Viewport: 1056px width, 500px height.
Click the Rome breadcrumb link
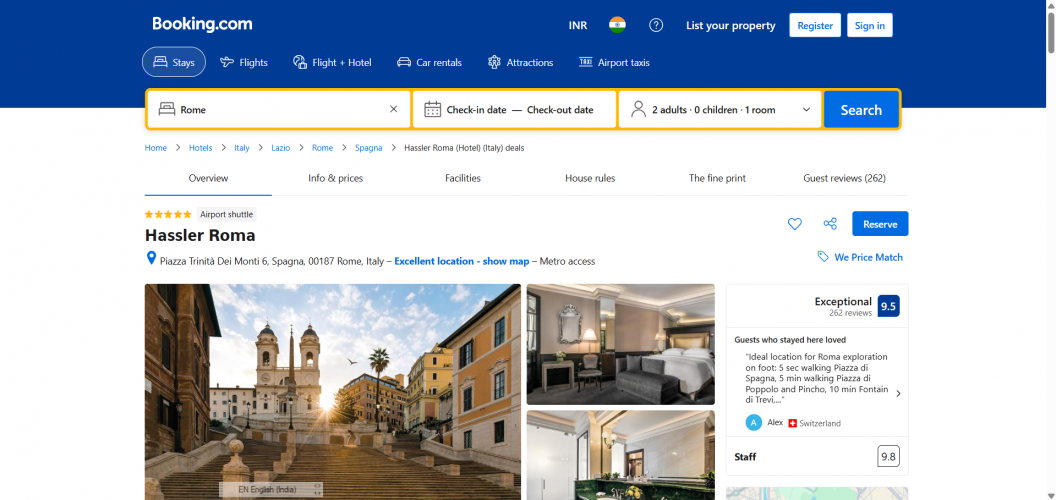(x=323, y=148)
